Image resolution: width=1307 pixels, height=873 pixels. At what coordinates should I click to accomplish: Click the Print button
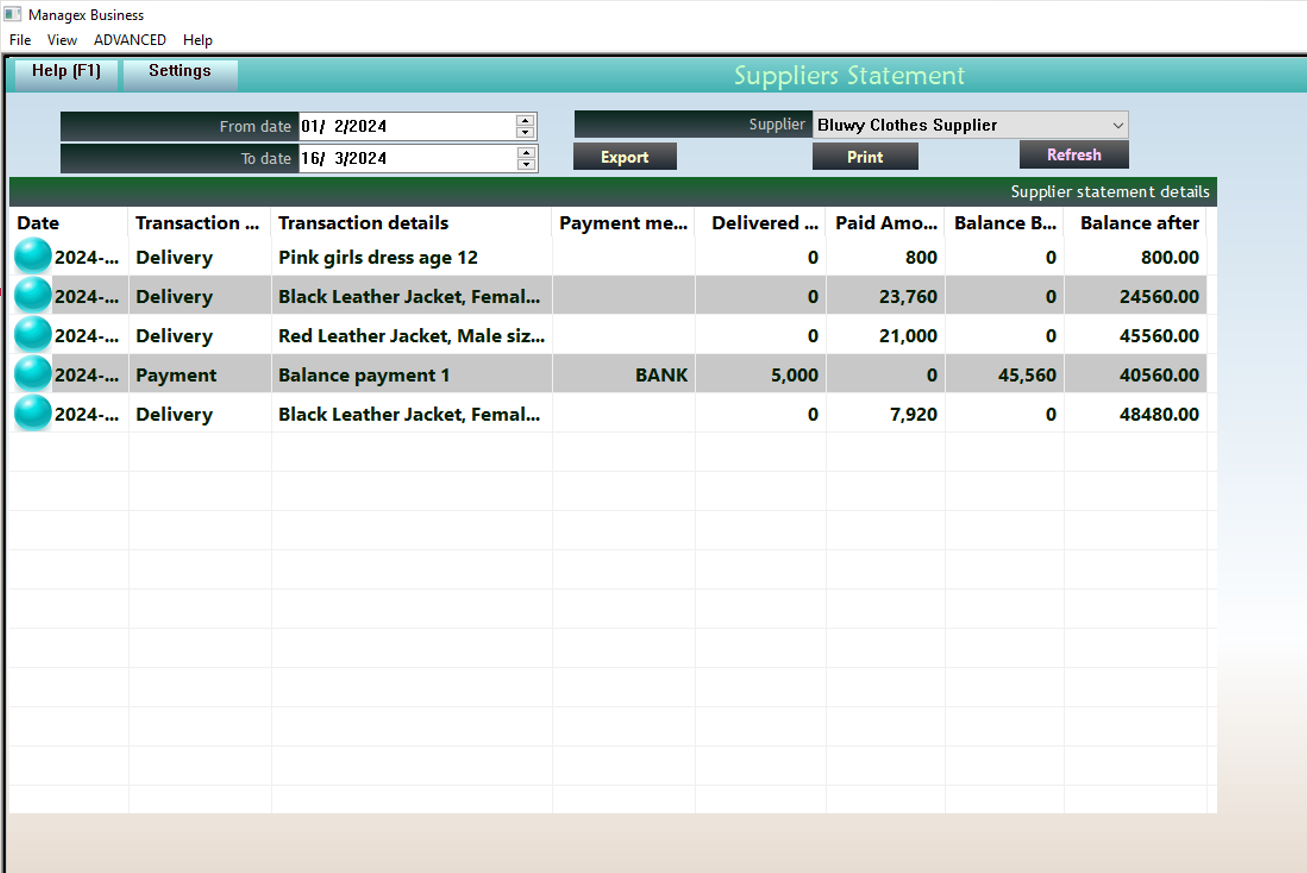(865, 157)
